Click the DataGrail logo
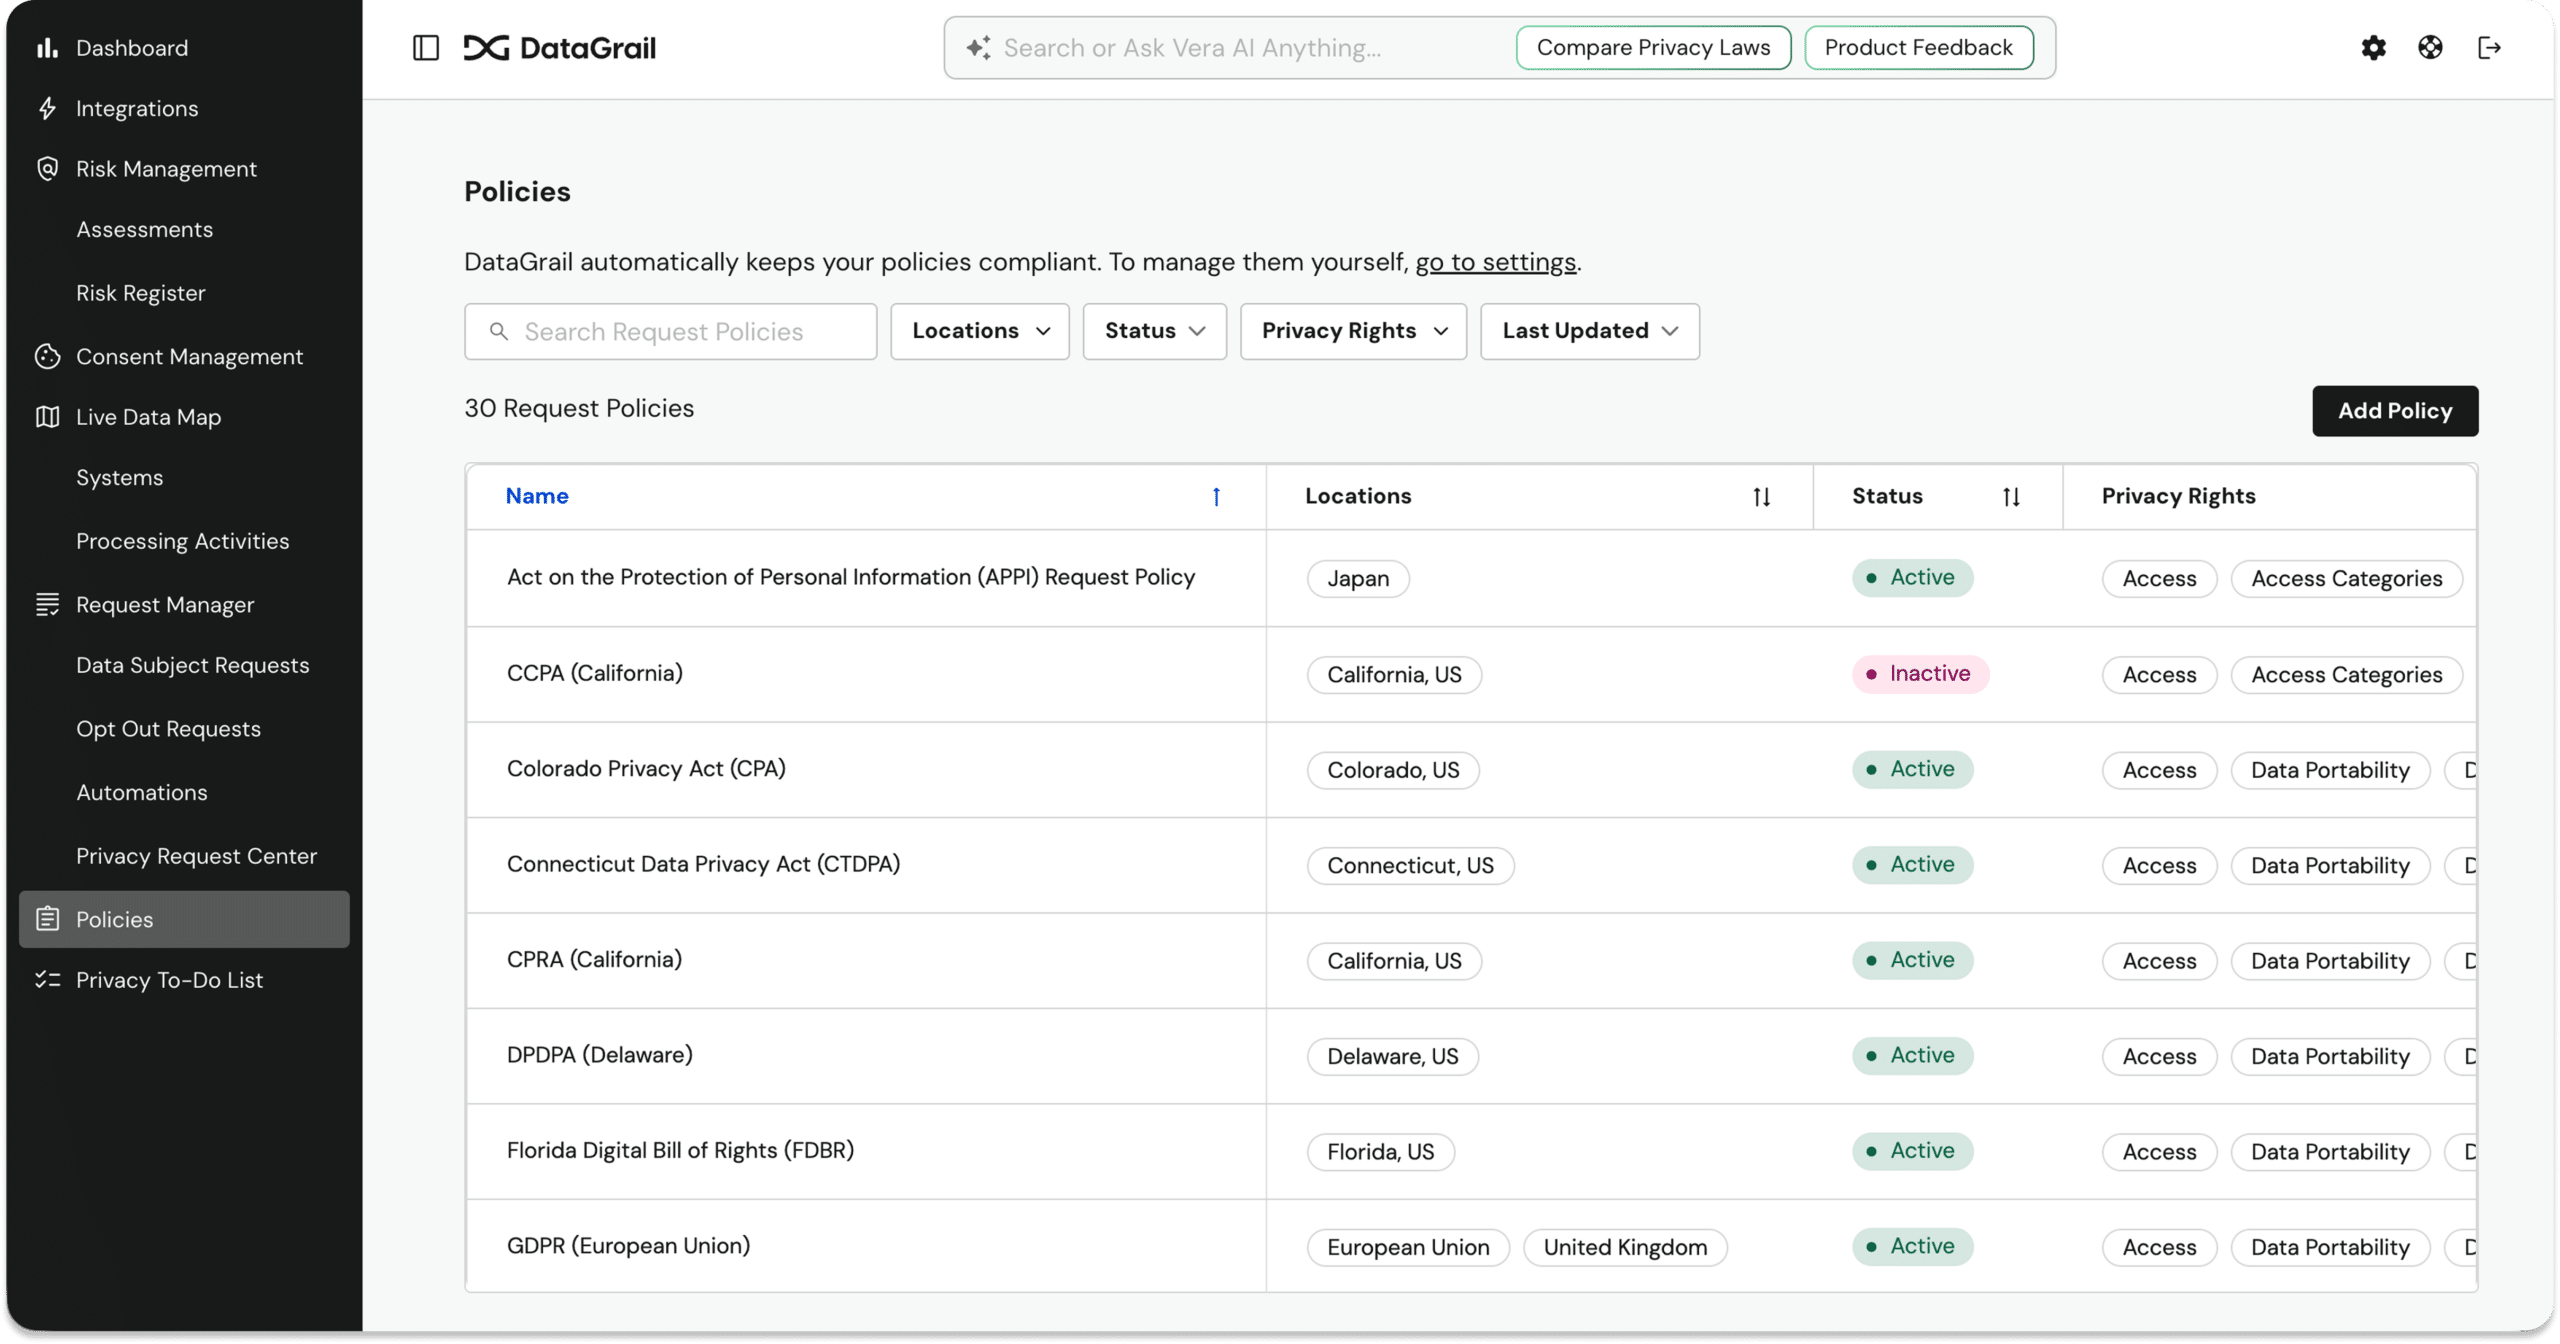Viewport: 2560px width, 1344px height. coord(559,47)
